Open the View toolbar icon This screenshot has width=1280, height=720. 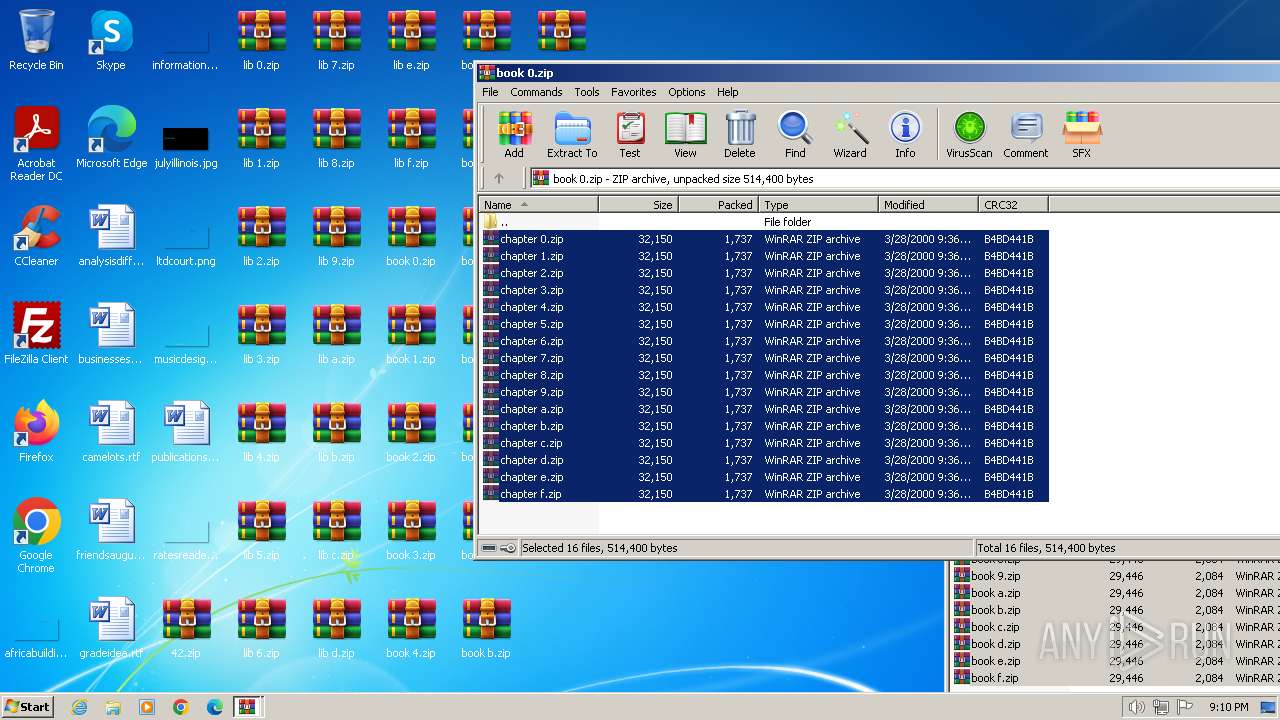pos(685,135)
